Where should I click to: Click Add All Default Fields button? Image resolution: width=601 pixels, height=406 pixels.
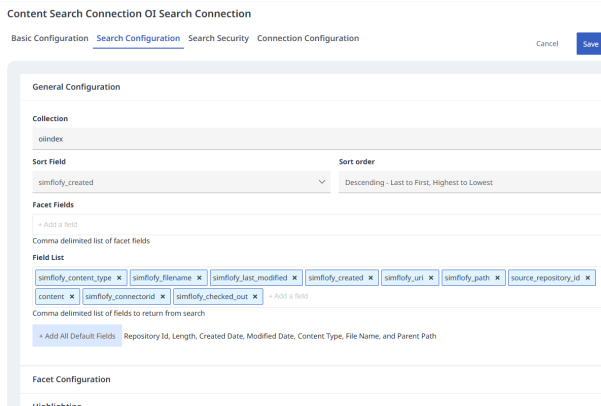coord(77,336)
